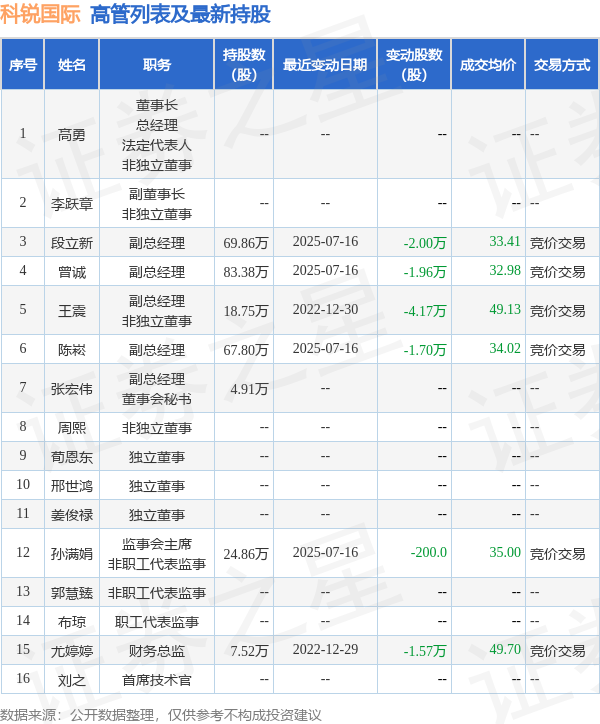Viewport: 600px width, 724px height.
Task: Click the 职务 column header
Action: click(157, 65)
